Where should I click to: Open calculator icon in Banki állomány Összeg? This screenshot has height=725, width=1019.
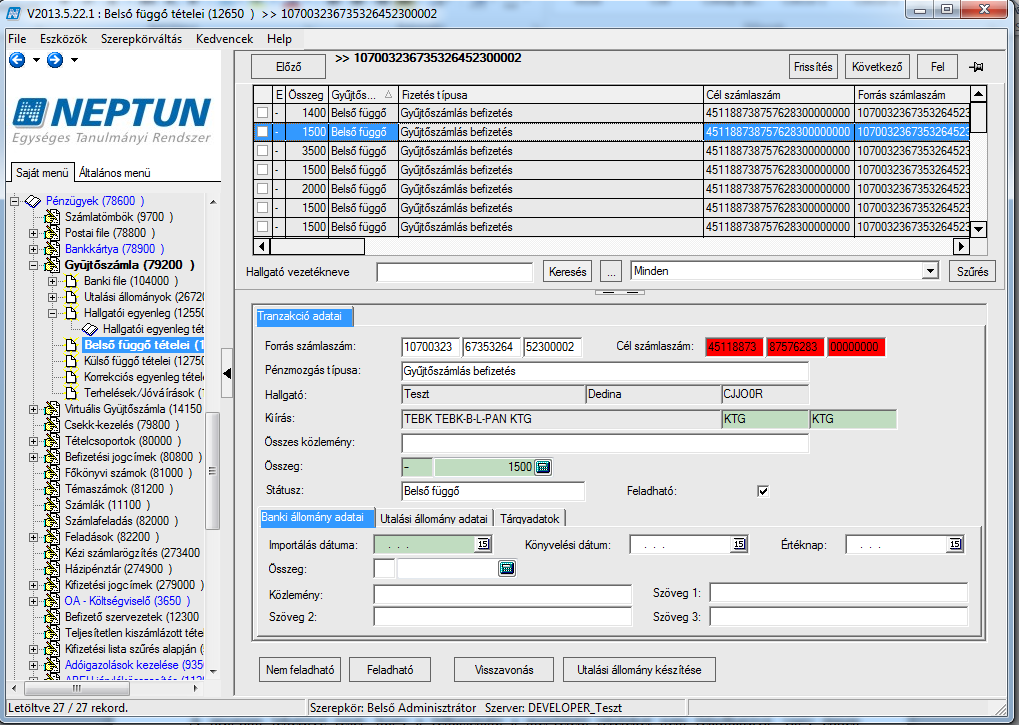coord(507,569)
